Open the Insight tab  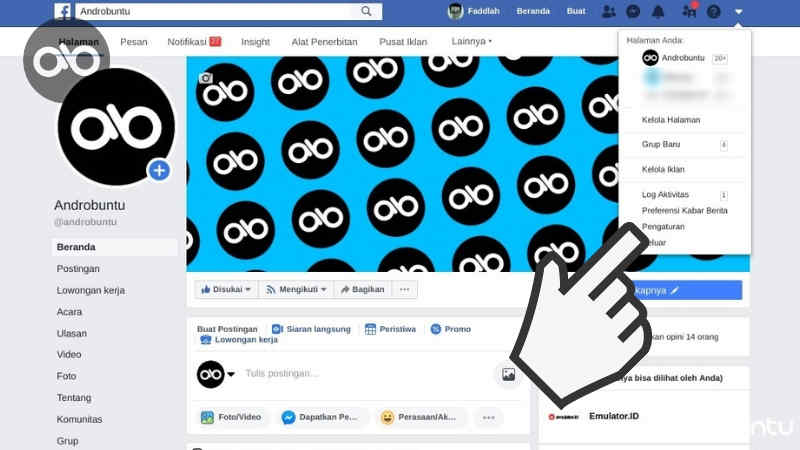(x=255, y=42)
